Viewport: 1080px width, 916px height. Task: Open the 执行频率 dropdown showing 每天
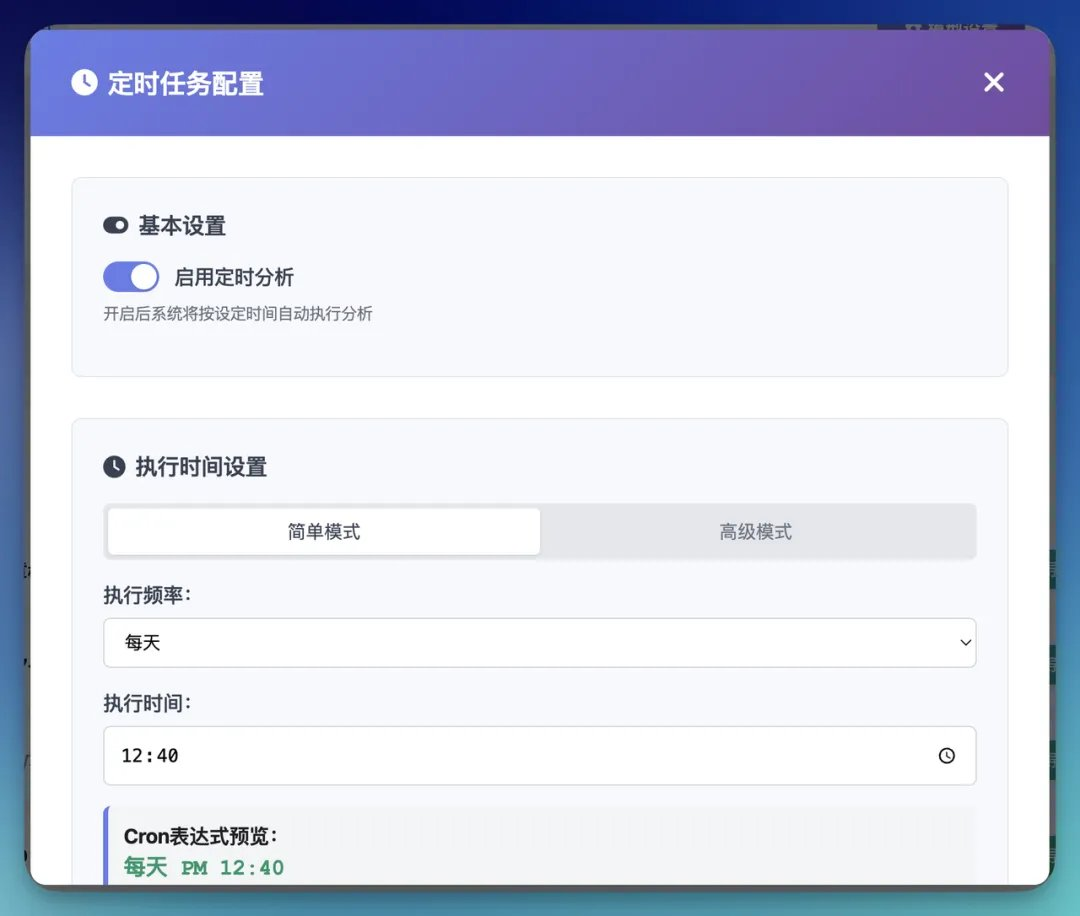point(540,643)
